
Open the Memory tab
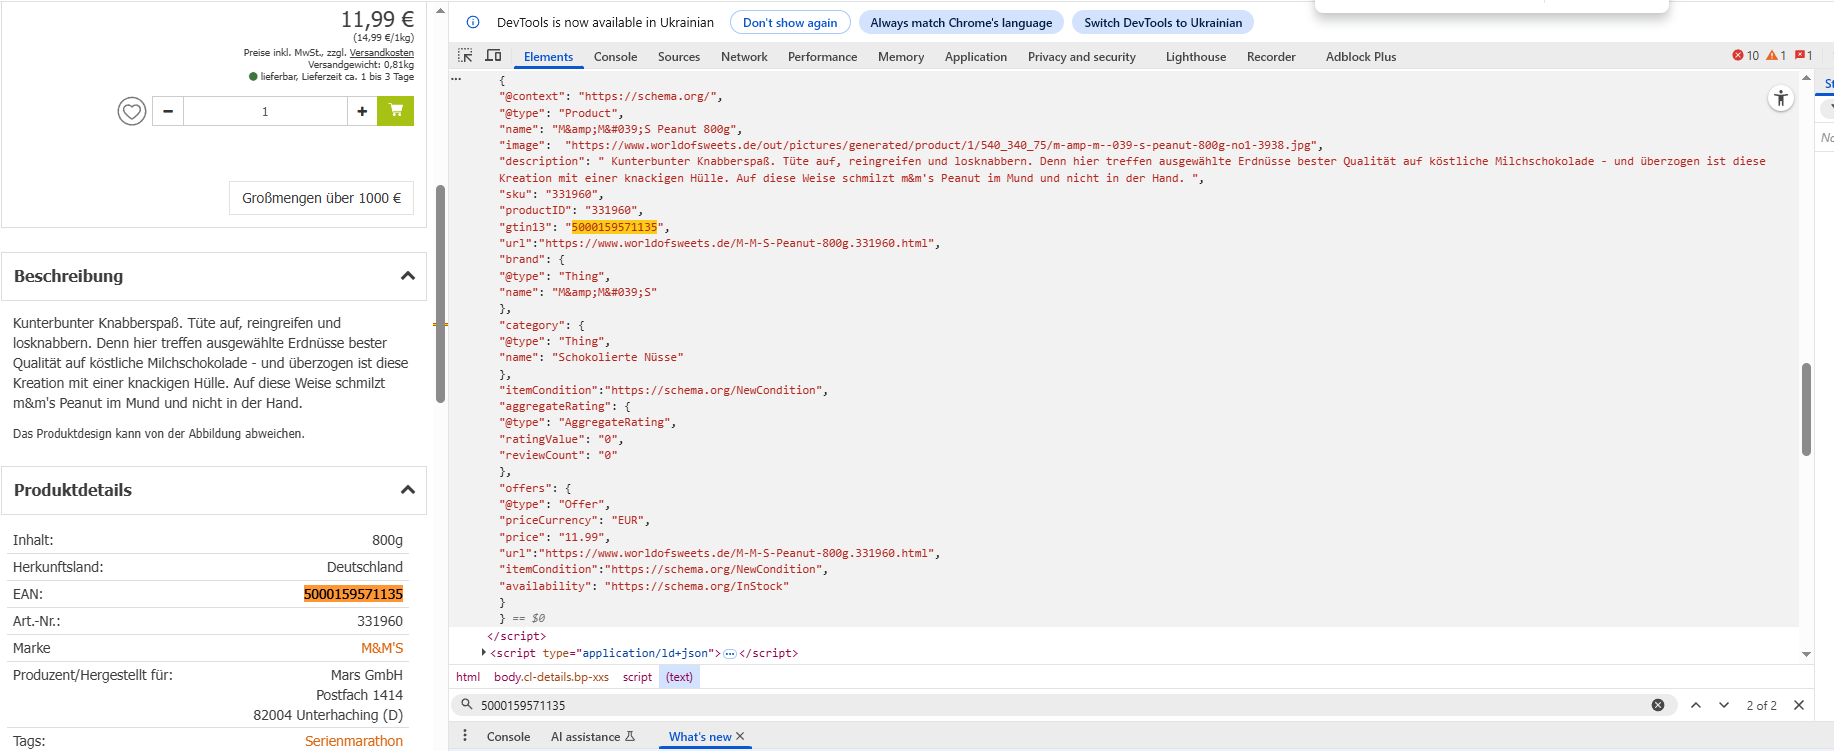[x=901, y=57]
